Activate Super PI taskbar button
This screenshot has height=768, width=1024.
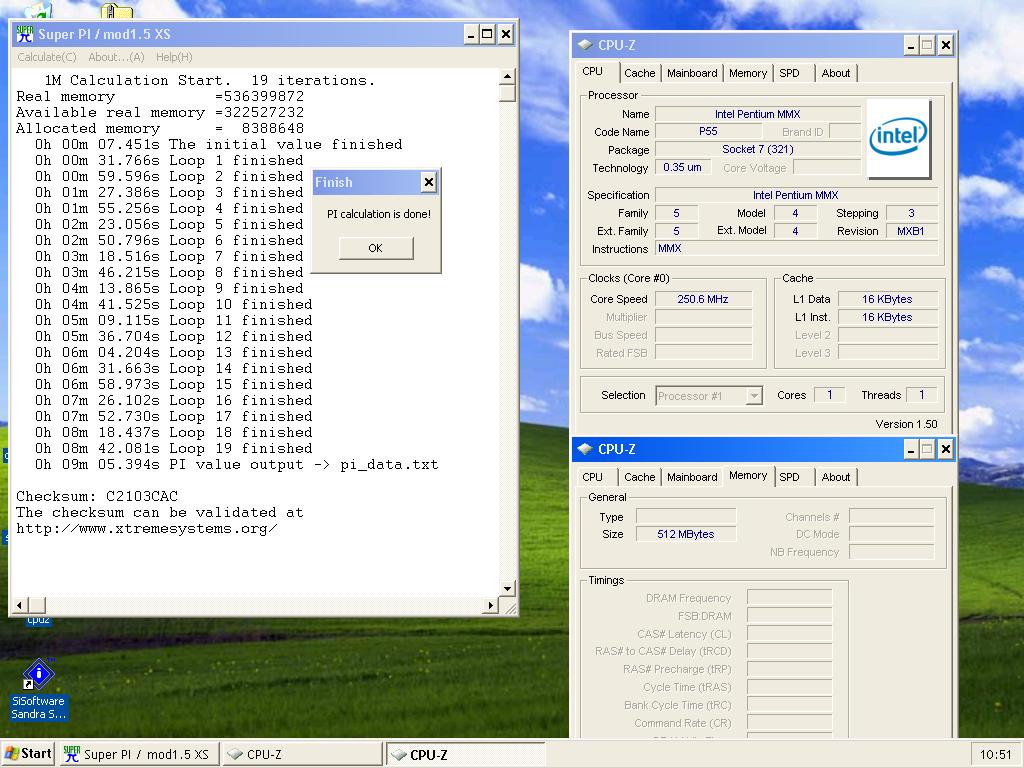tap(138, 754)
